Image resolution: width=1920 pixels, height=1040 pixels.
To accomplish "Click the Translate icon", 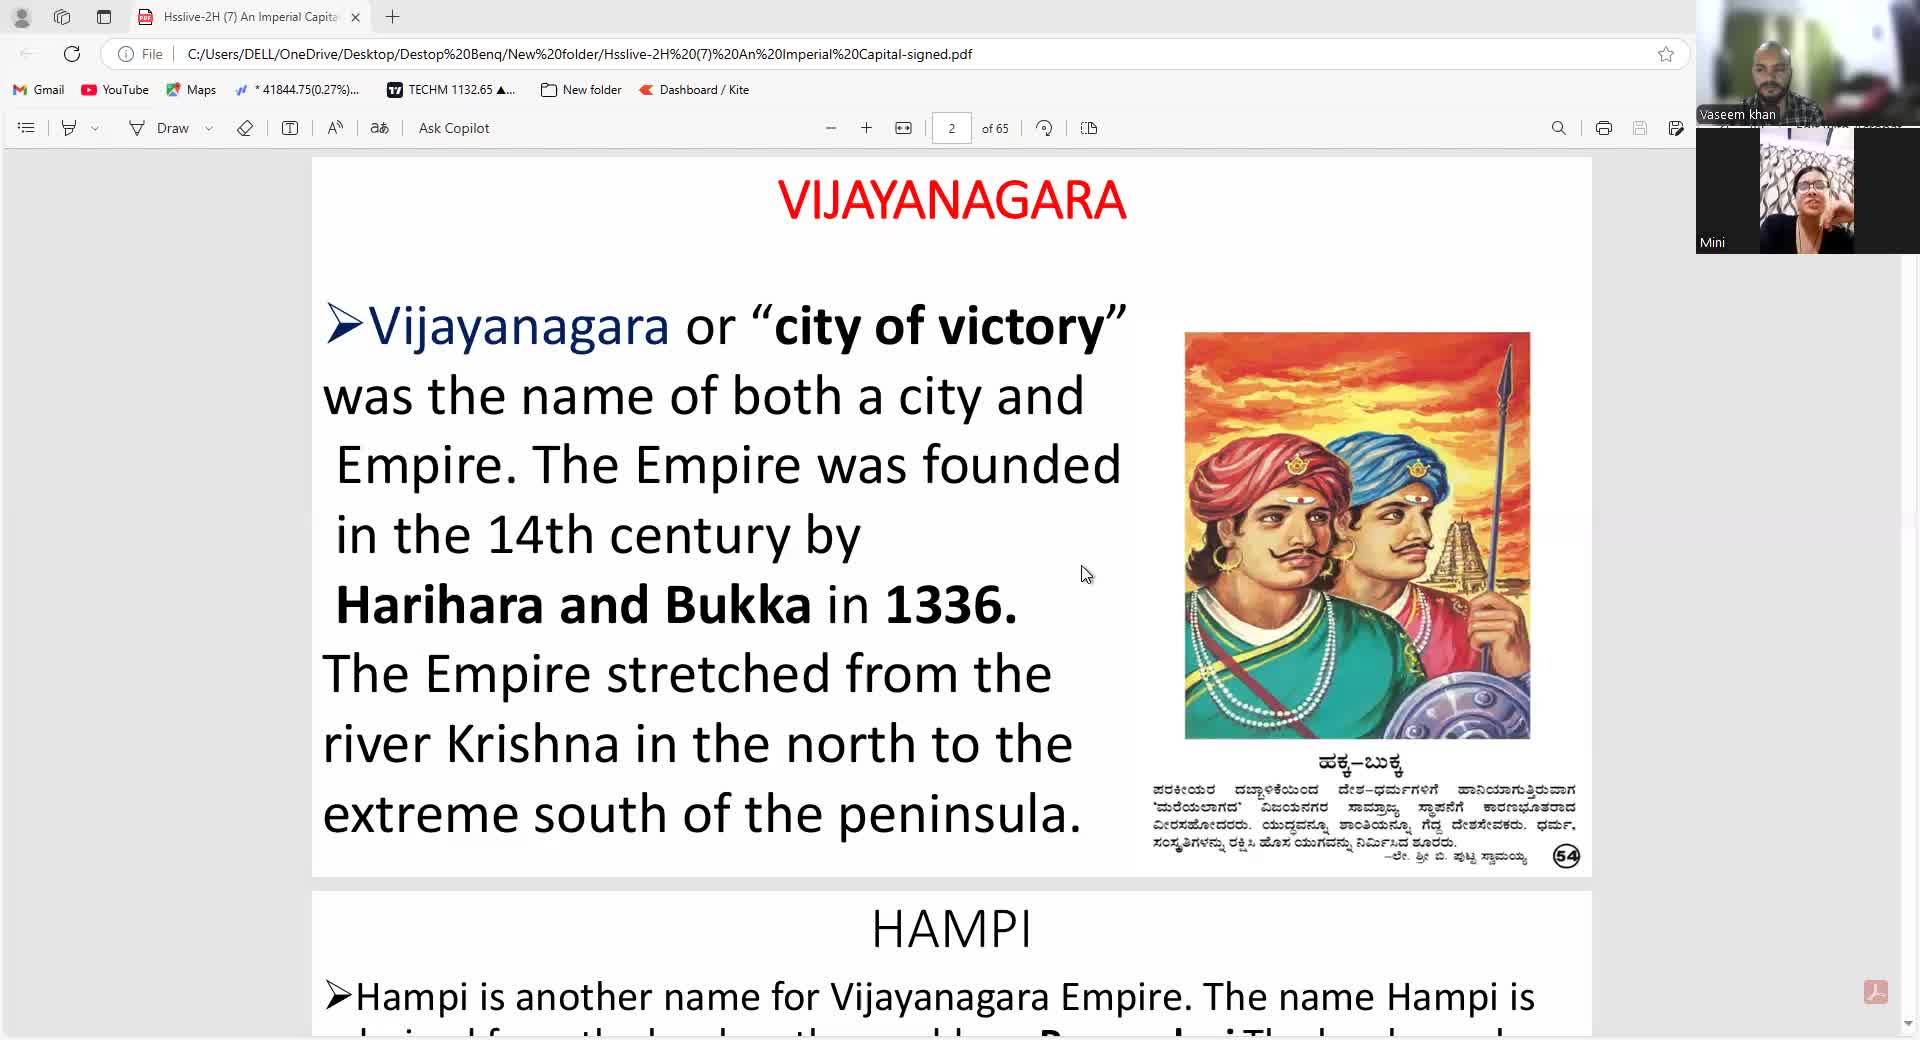I will pyautogui.click(x=380, y=128).
